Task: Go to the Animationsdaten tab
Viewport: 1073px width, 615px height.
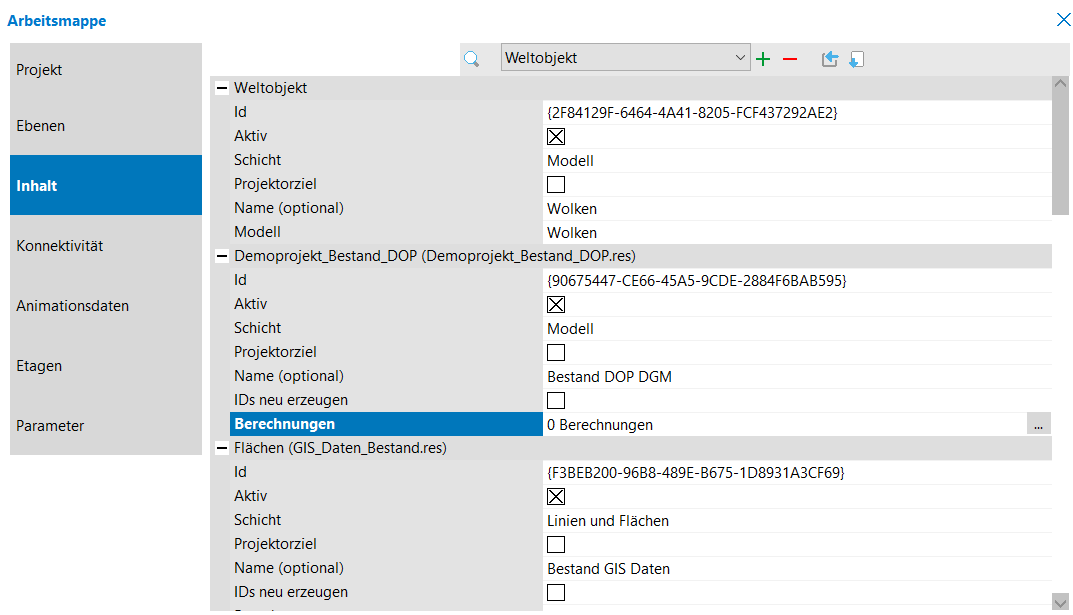Action: [x=105, y=306]
